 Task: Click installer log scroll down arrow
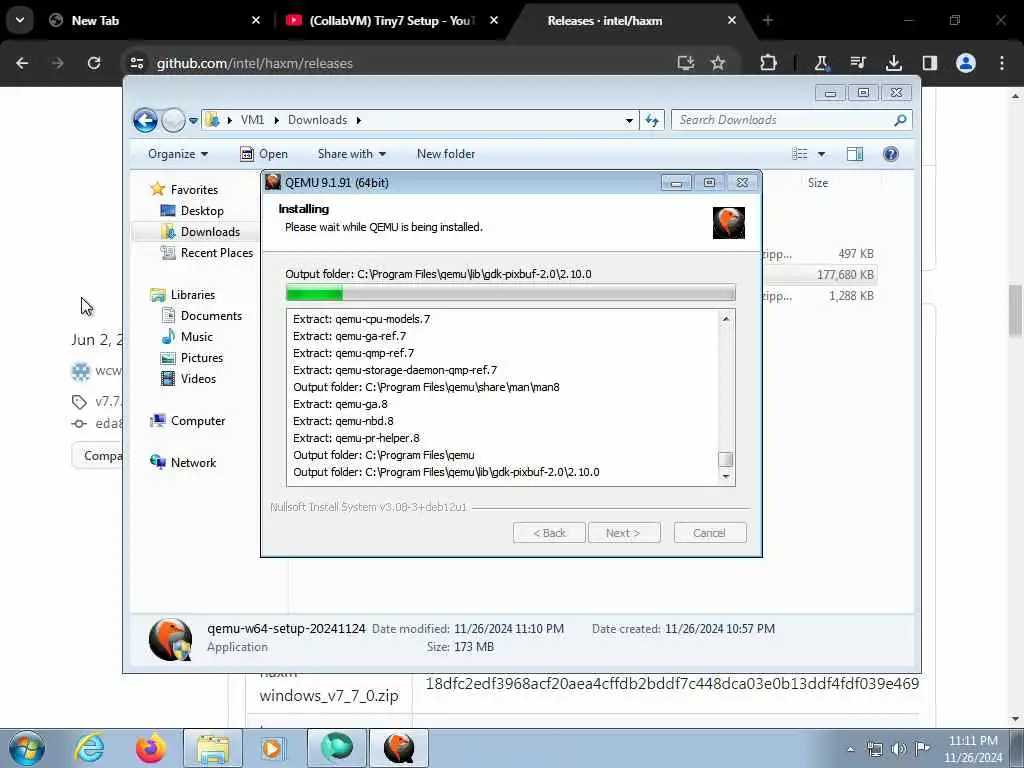pyautogui.click(x=725, y=476)
